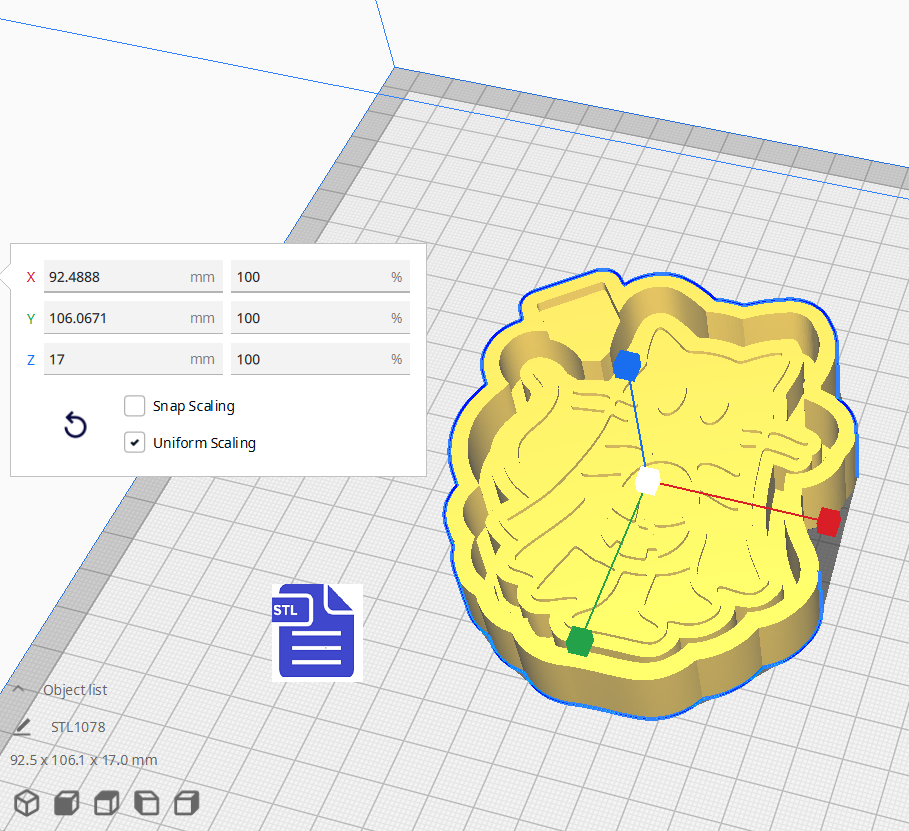Screen dimensions: 909x831
Task: Reset scaling with the circular arrow icon
Action: (75, 425)
